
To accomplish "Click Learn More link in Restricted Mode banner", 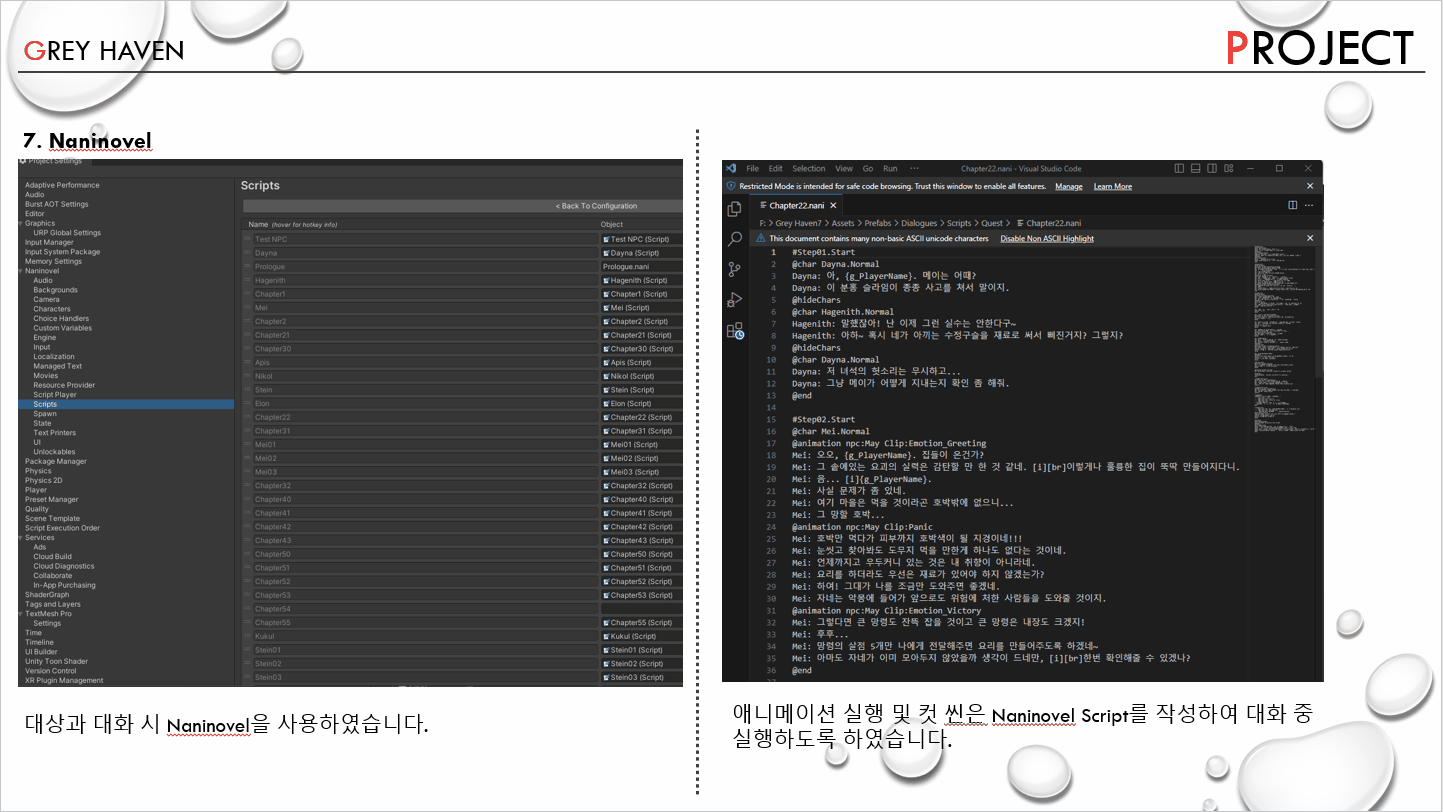I will (1113, 186).
